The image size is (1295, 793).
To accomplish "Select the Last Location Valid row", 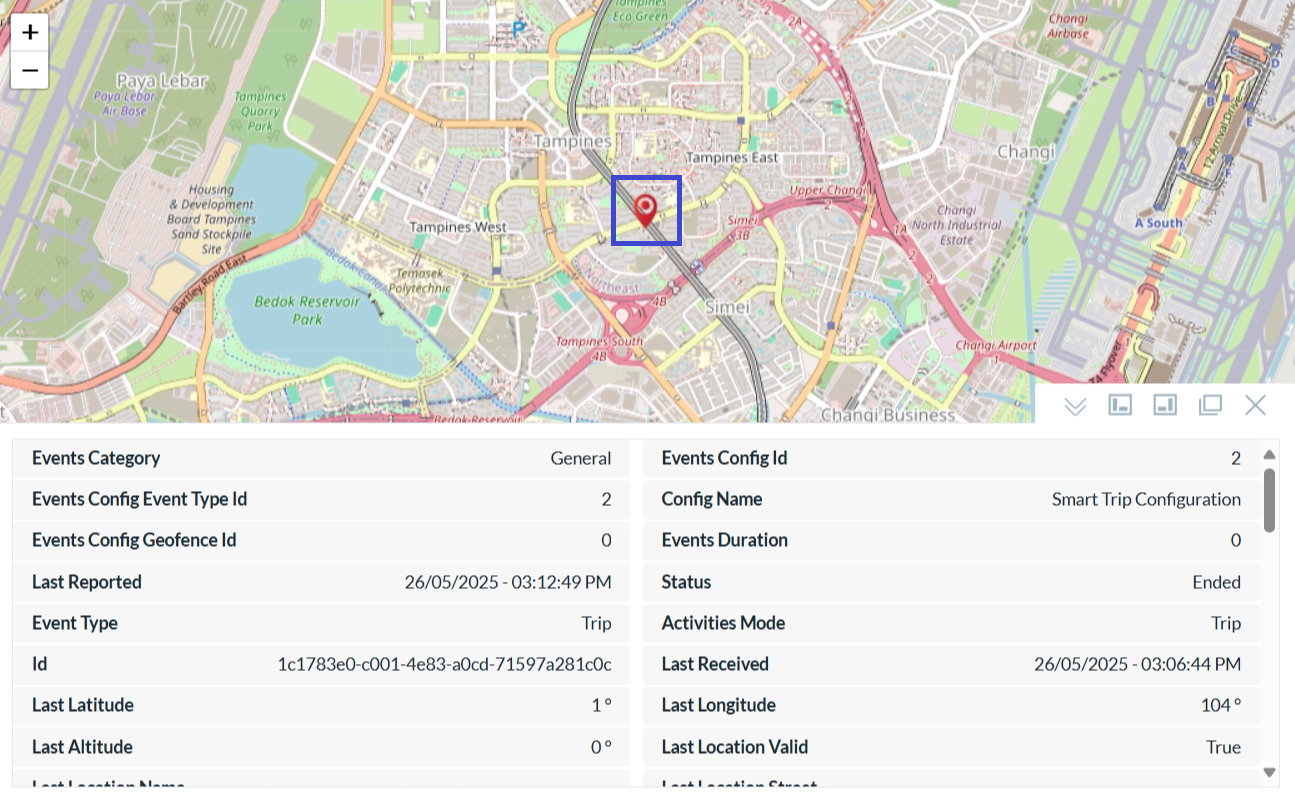I will pos(950,746).
